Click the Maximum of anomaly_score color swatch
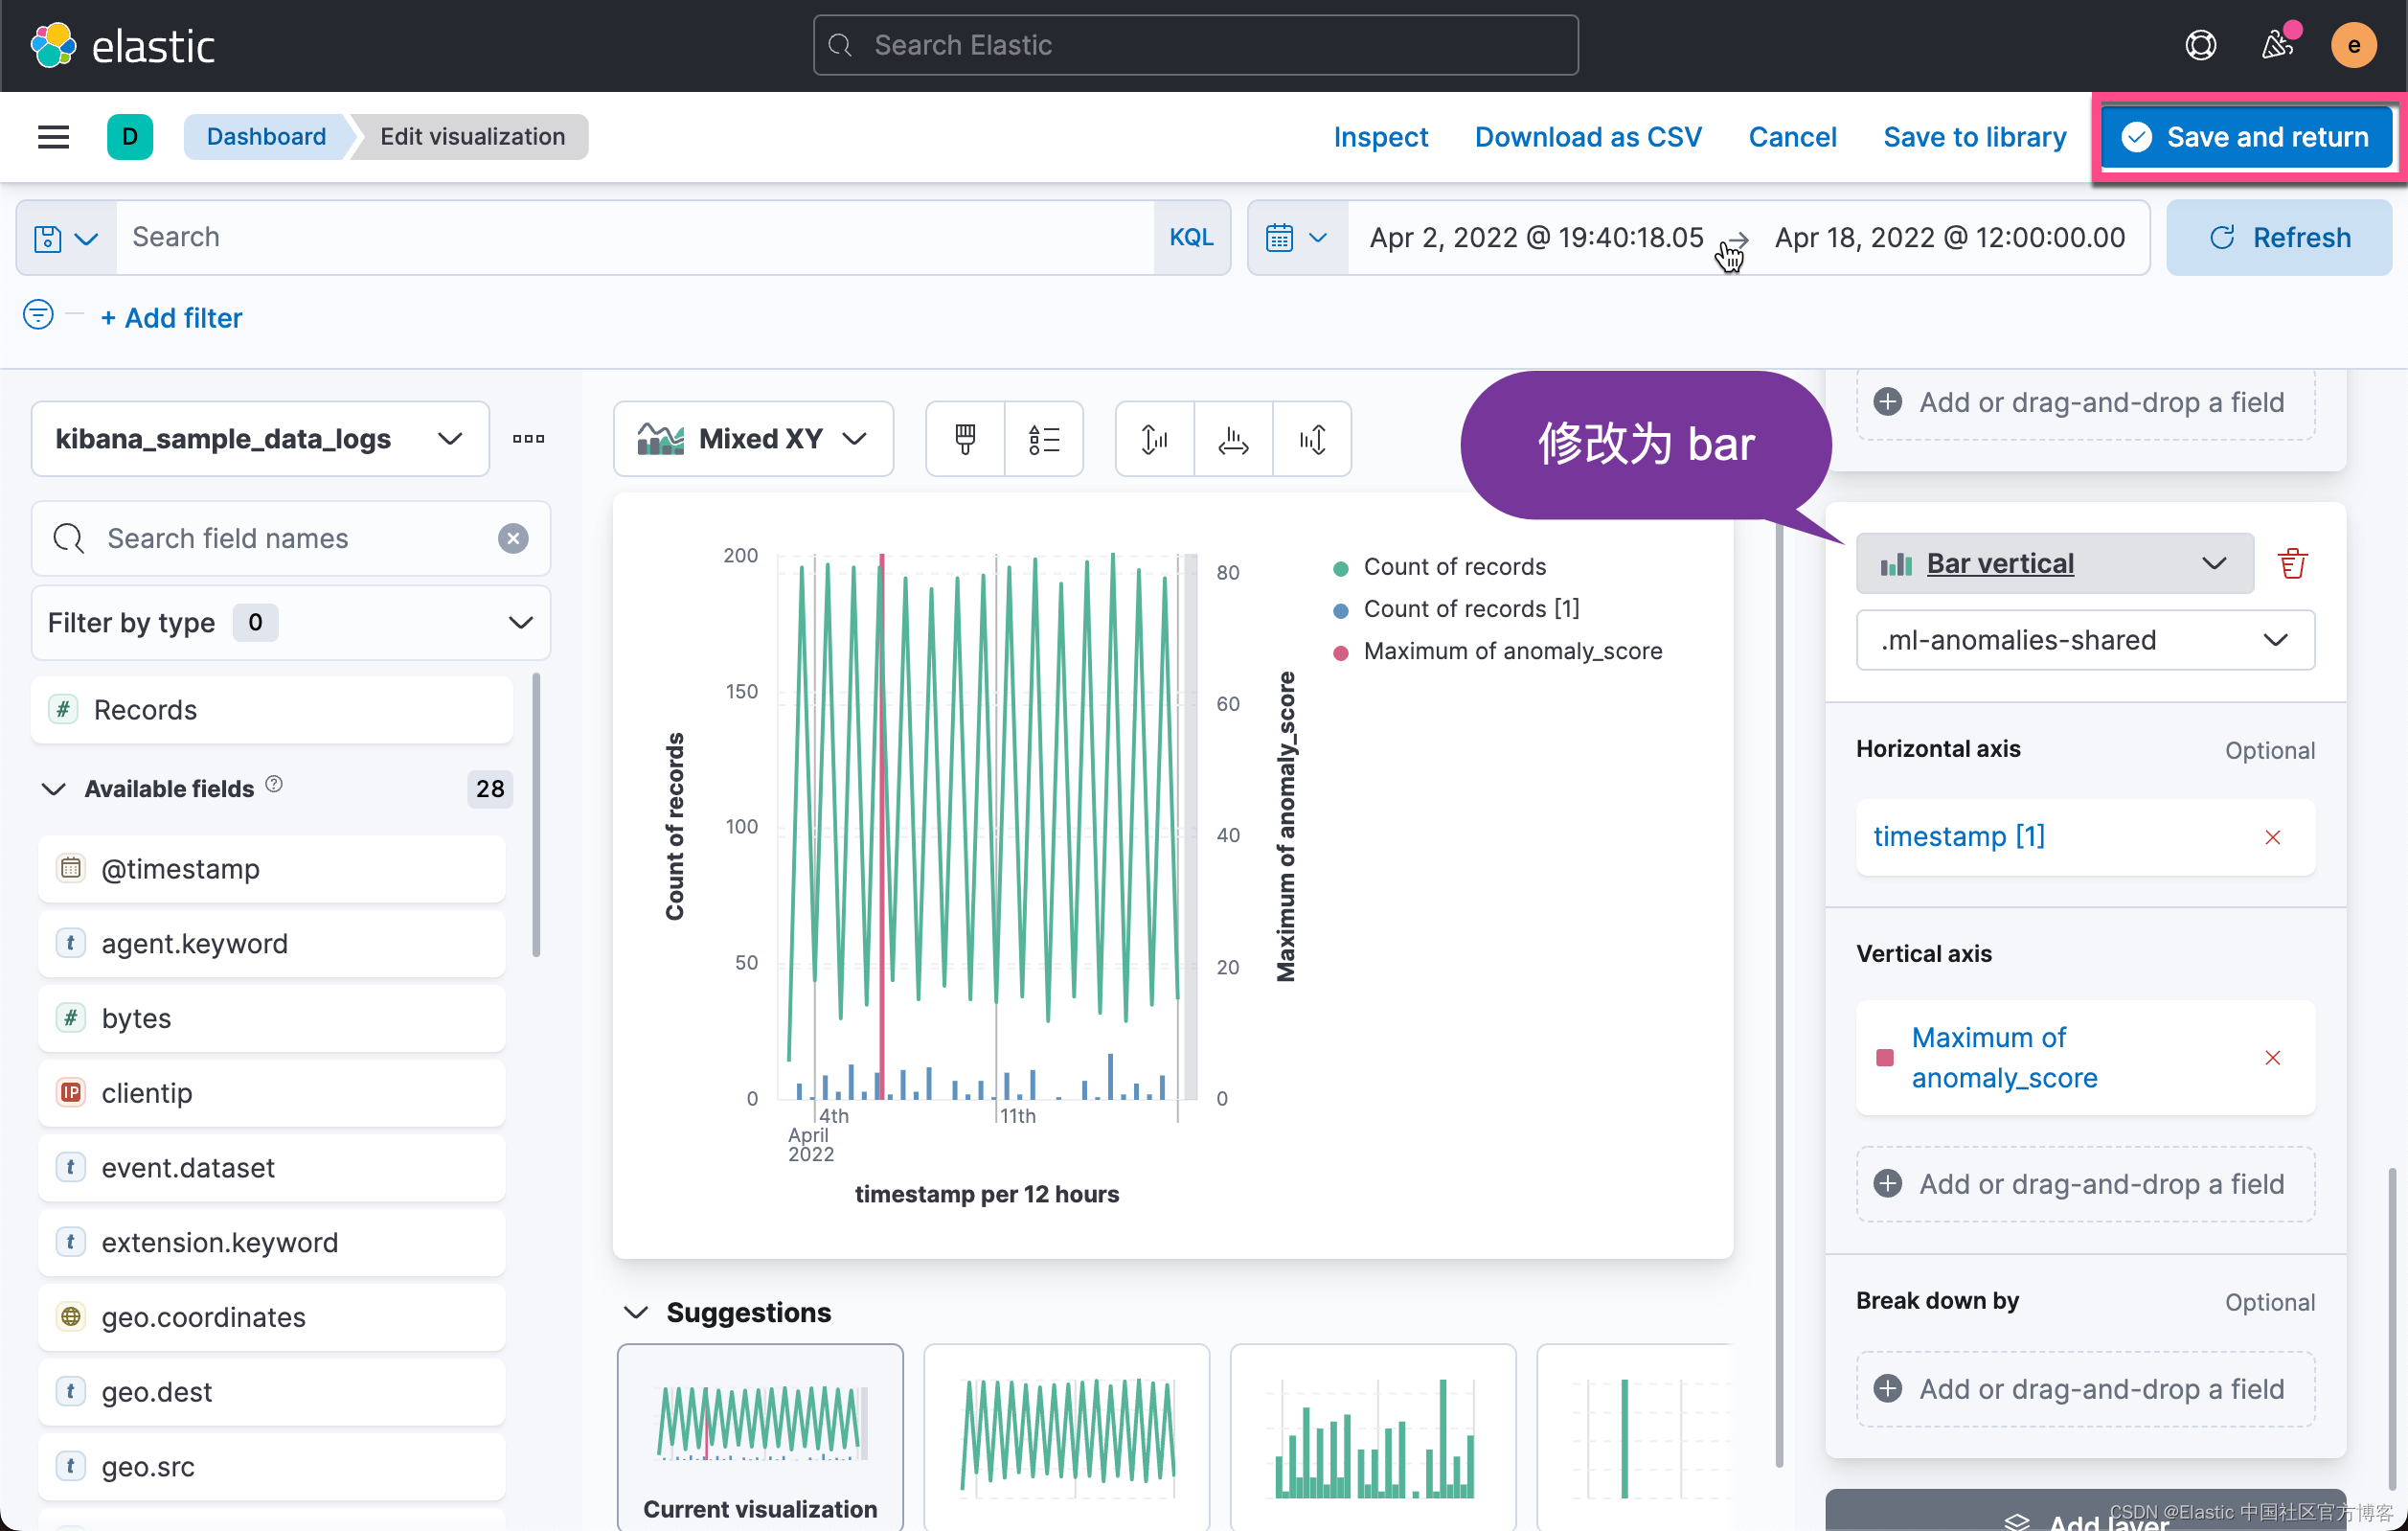2408x1531 pixels. [x=1885, y=1058]
